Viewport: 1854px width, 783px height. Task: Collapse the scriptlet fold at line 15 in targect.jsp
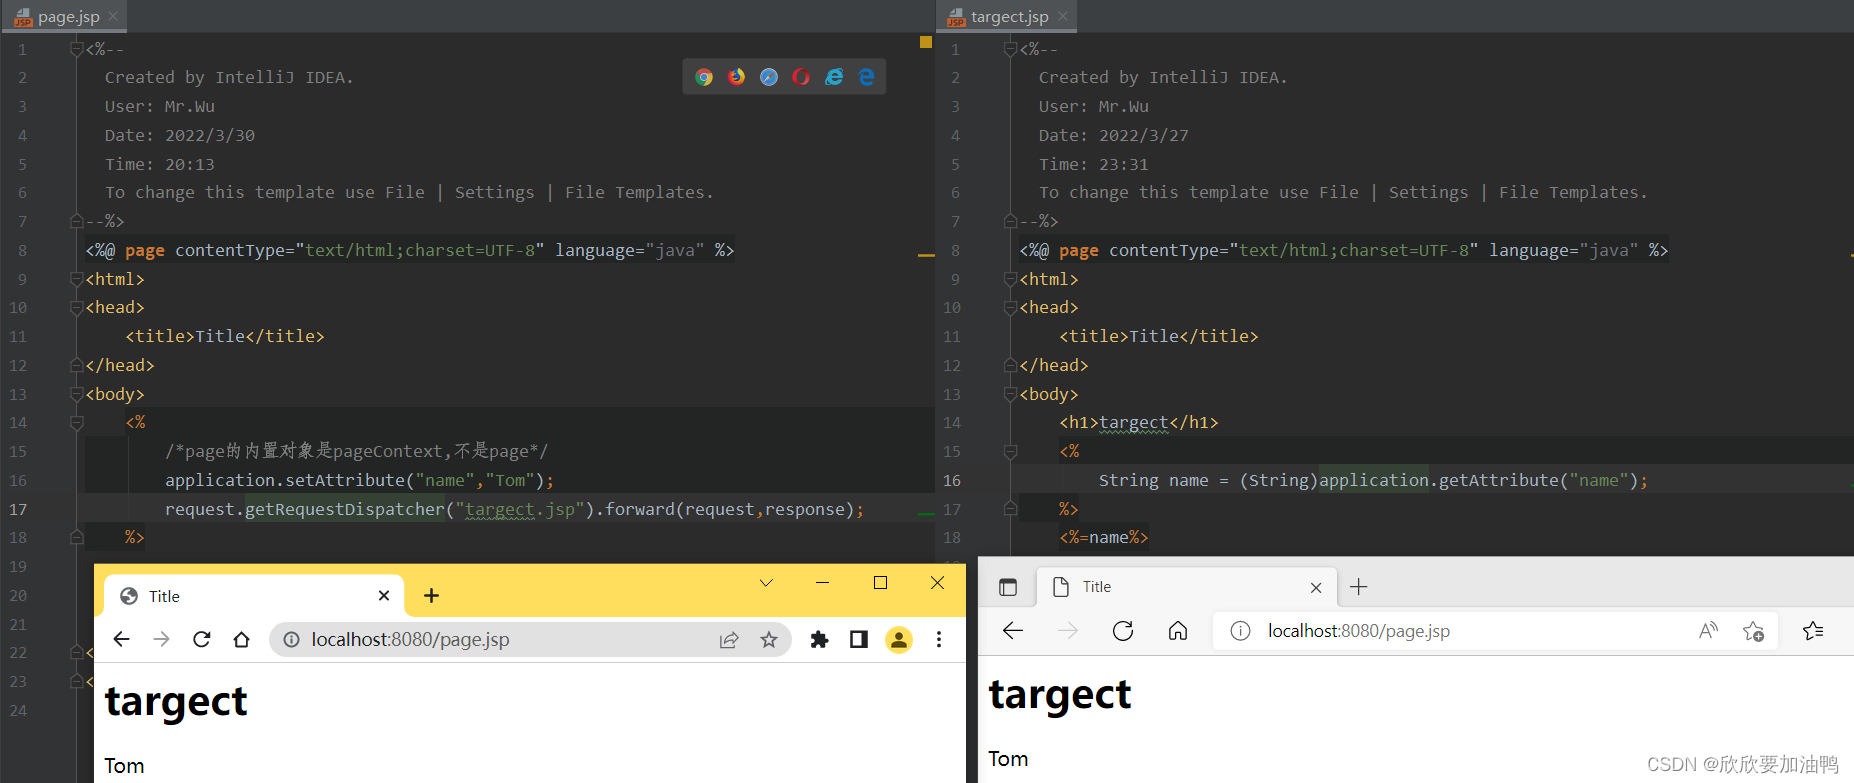[x=1010, y=452]
